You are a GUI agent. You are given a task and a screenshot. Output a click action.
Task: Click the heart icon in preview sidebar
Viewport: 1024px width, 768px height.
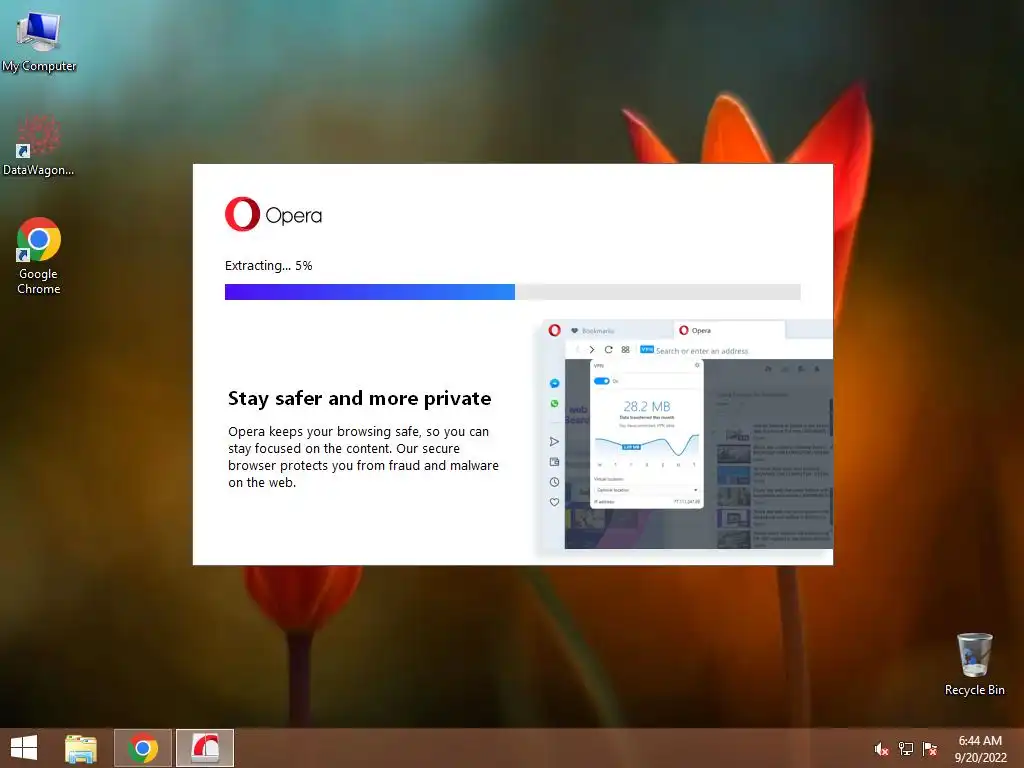click(554, 502)
